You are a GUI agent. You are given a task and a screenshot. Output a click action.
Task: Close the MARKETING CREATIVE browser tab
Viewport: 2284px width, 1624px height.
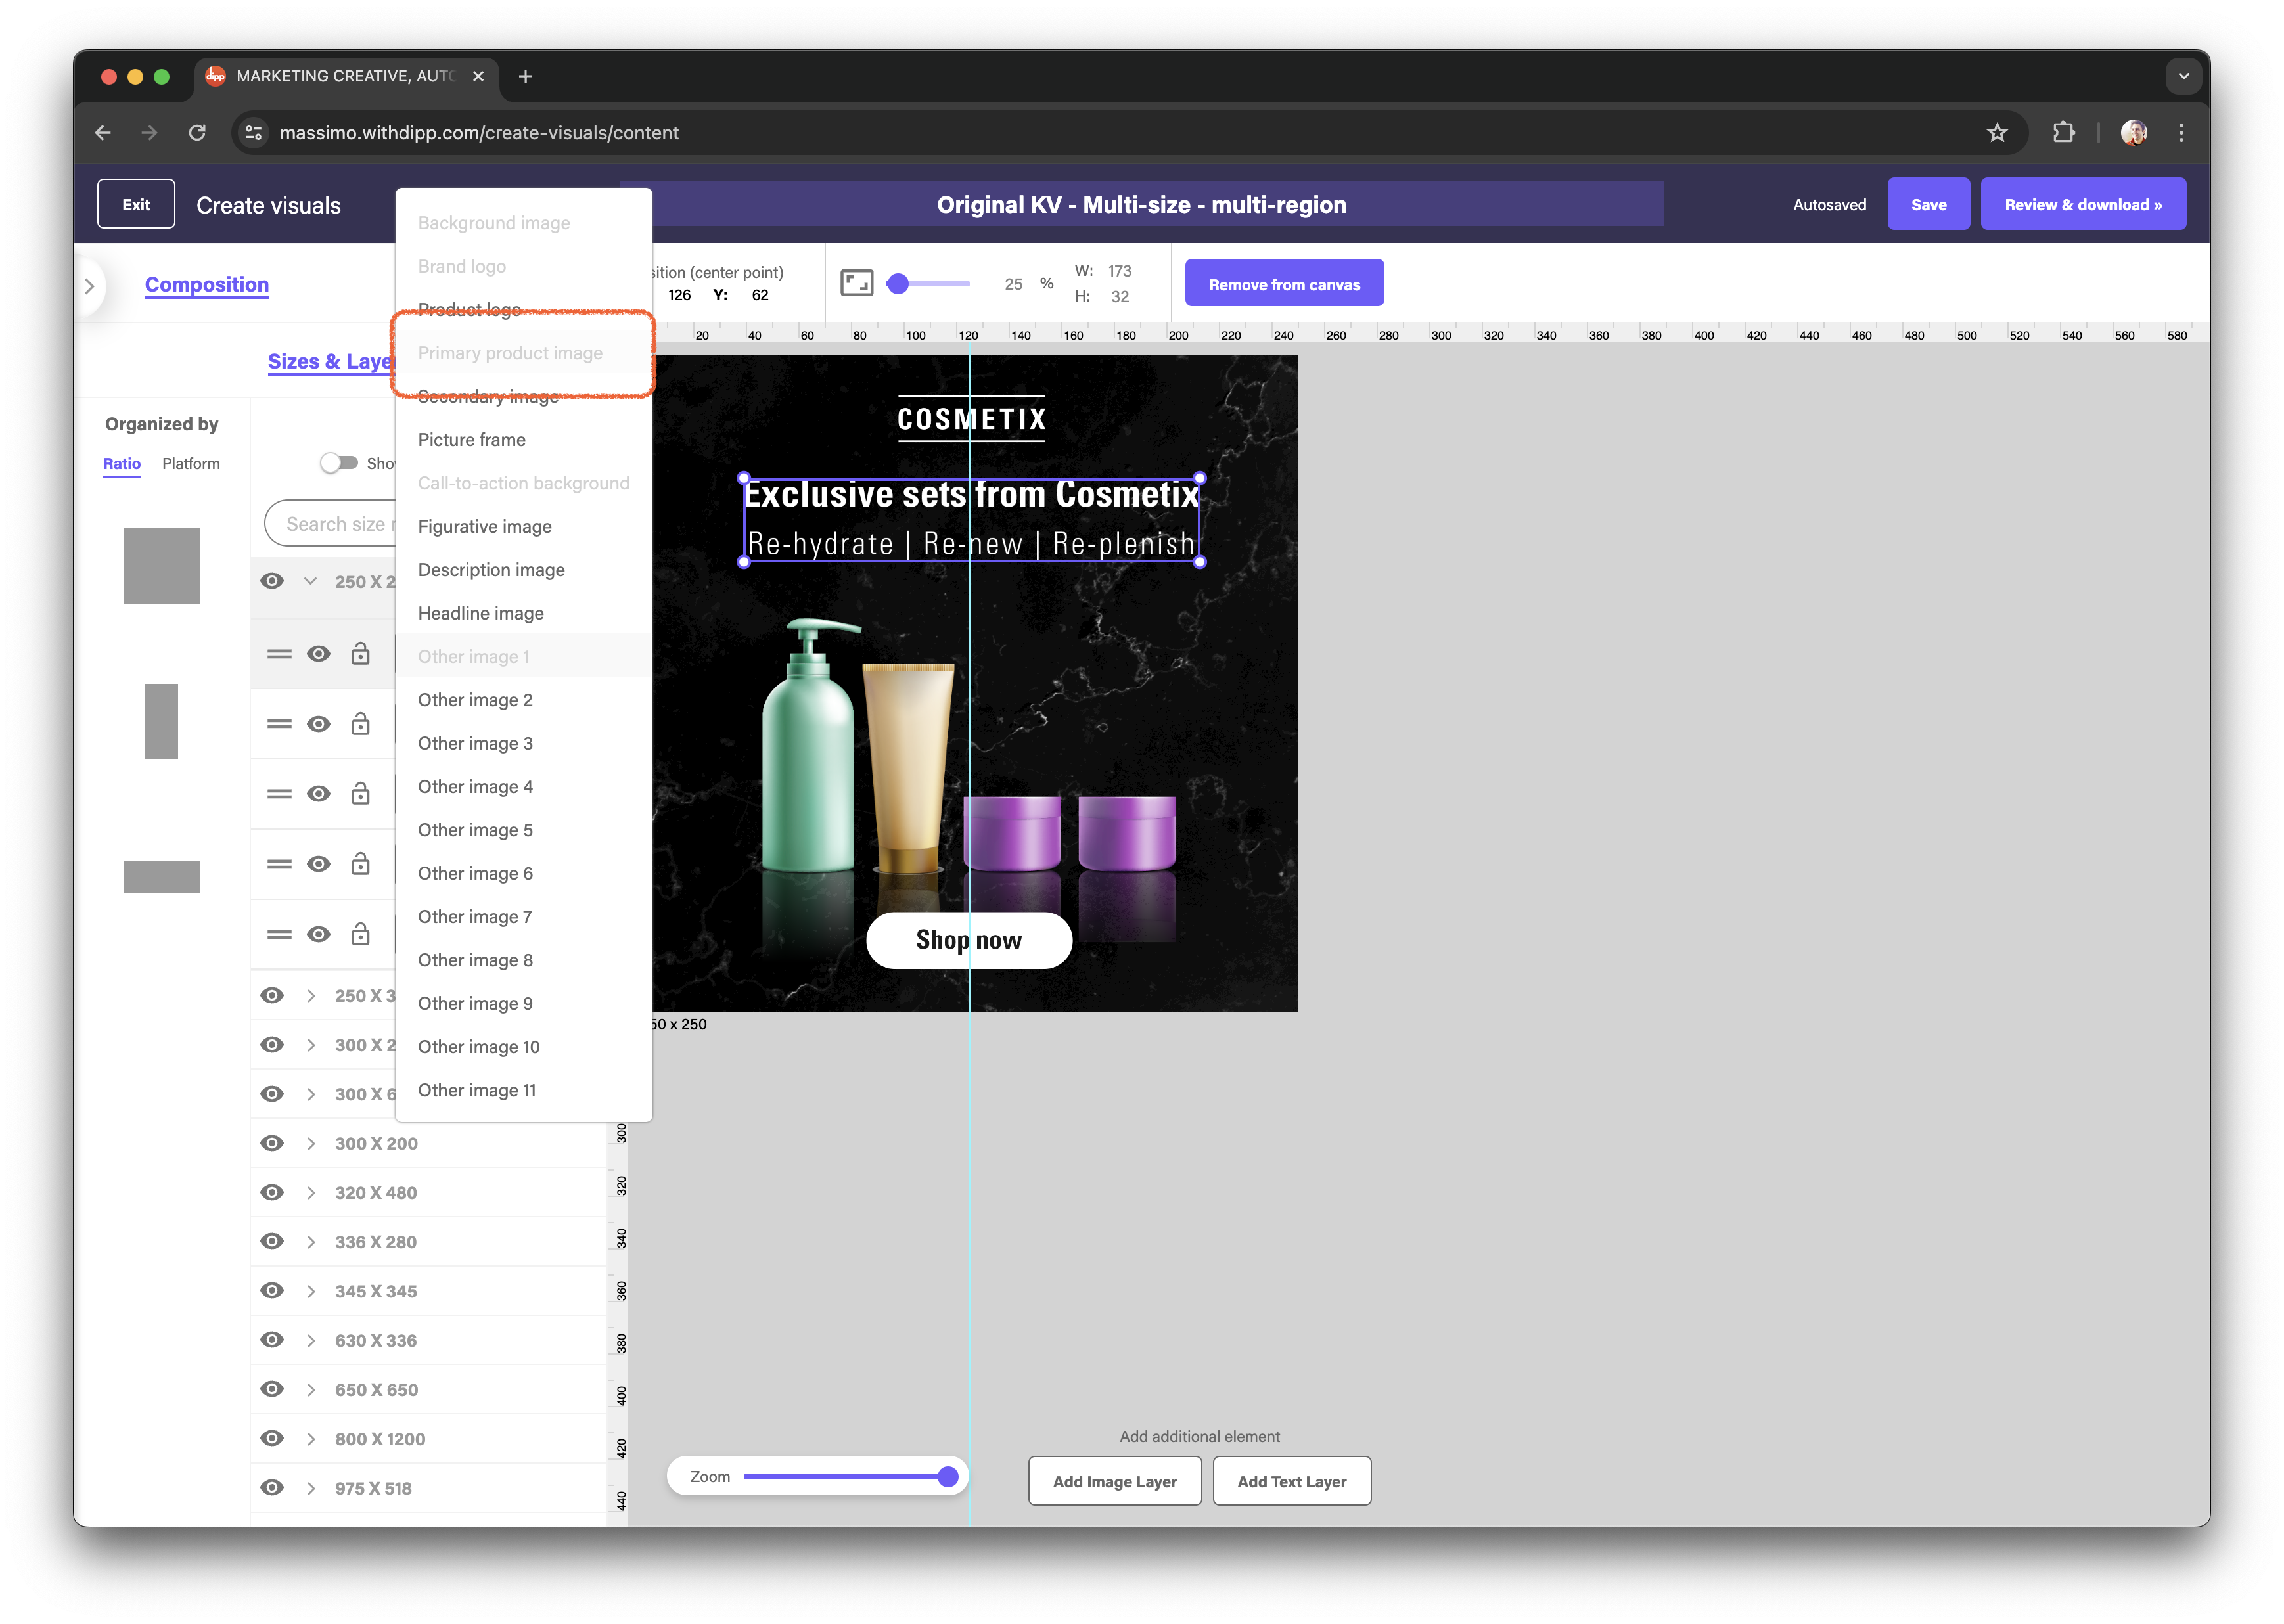(478, 77)
